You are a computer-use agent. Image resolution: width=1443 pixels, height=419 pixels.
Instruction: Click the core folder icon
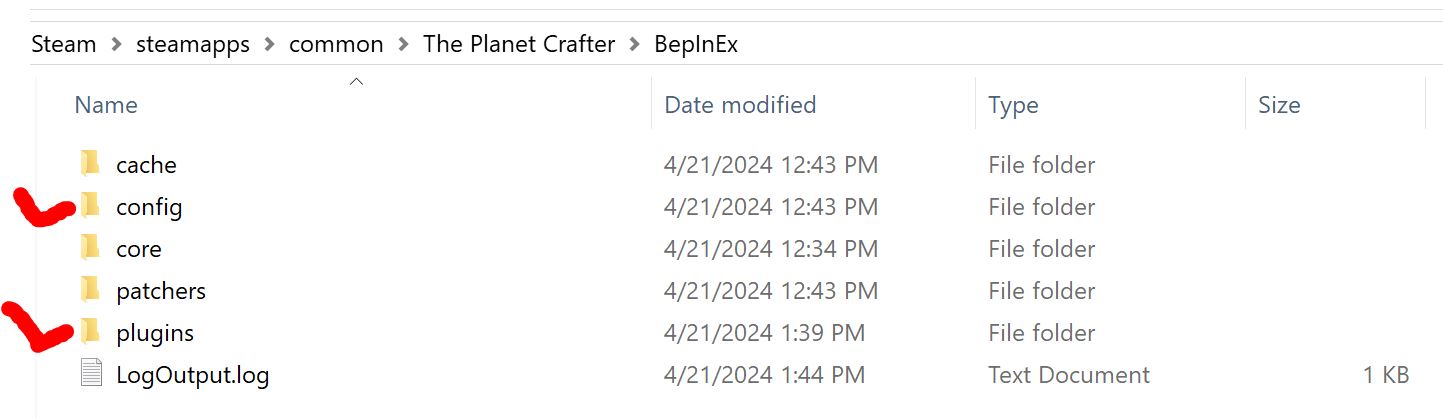91,248
